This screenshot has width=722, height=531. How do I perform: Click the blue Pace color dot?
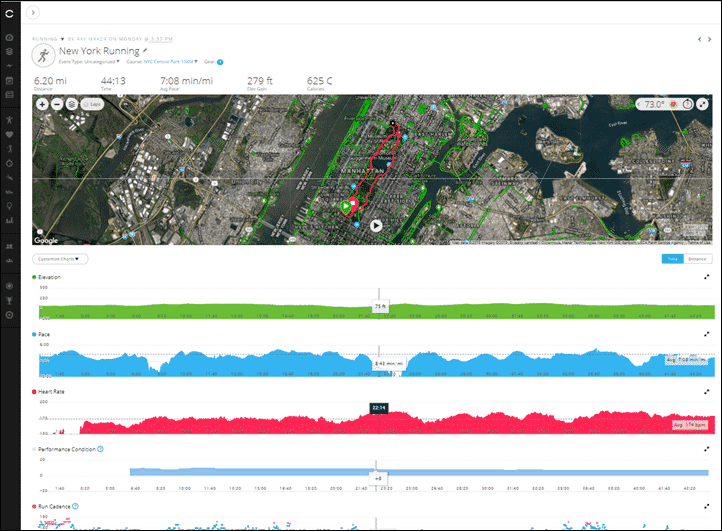pyautogui.click(x=34, y=334)
